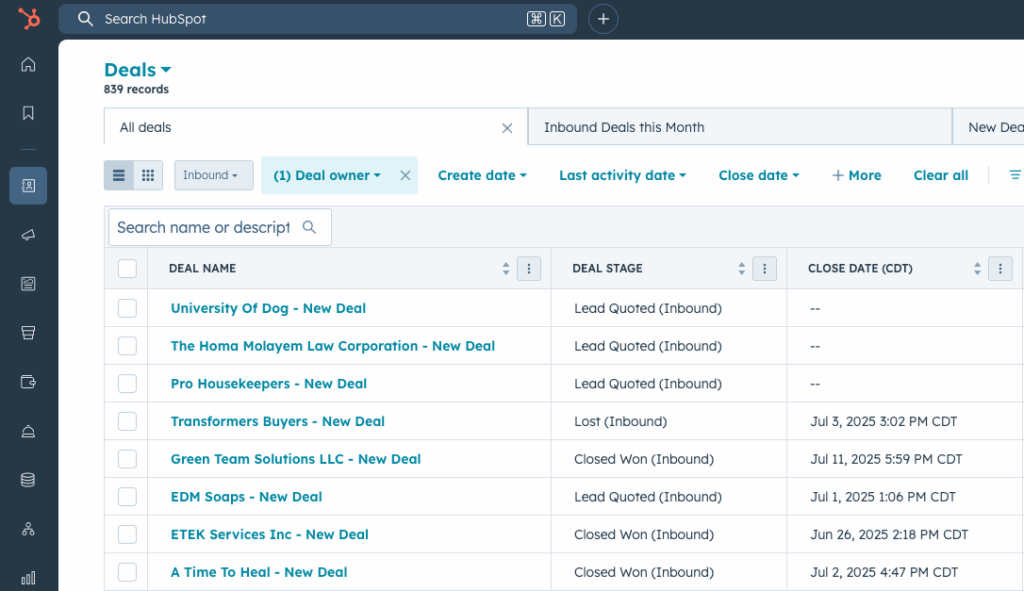Open the Green Team Solutions LLC deal
Viewport: 1024px width, 591px height.
point(295,458)
